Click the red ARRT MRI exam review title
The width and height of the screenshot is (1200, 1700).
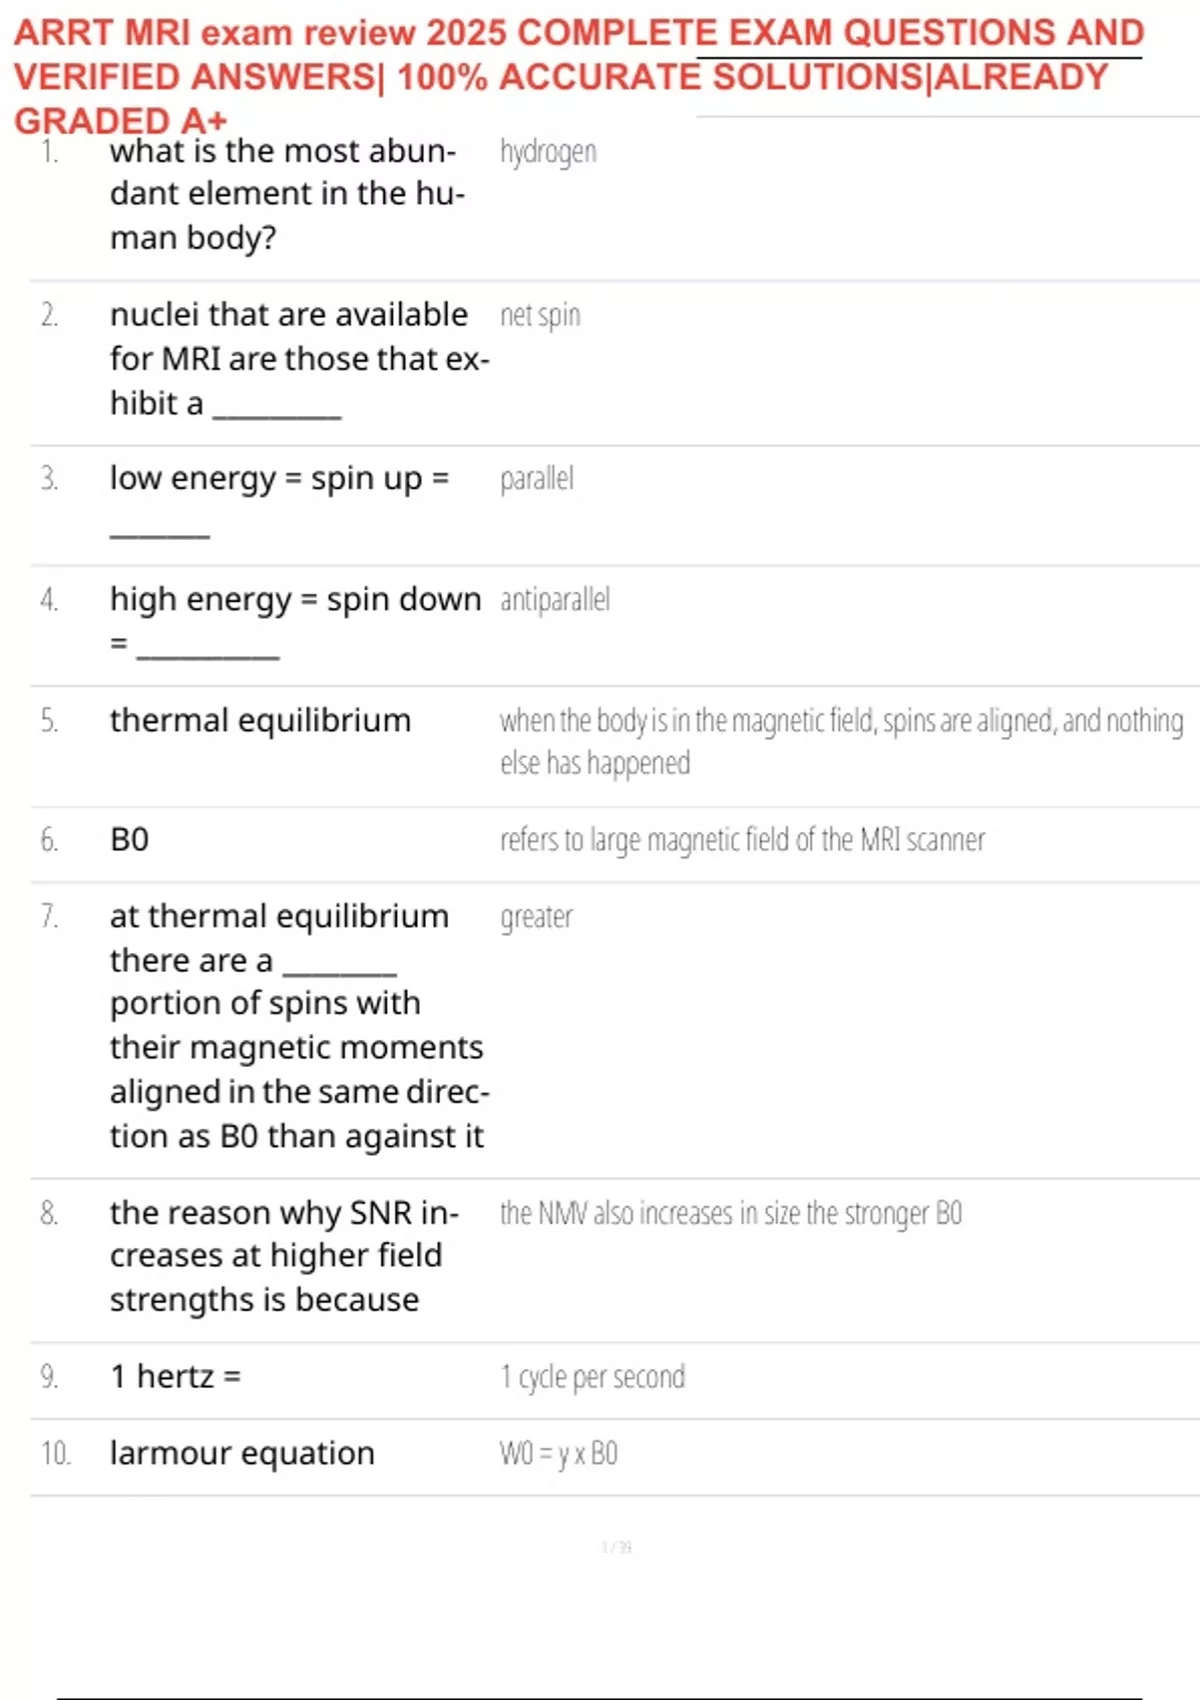point(578,76)
